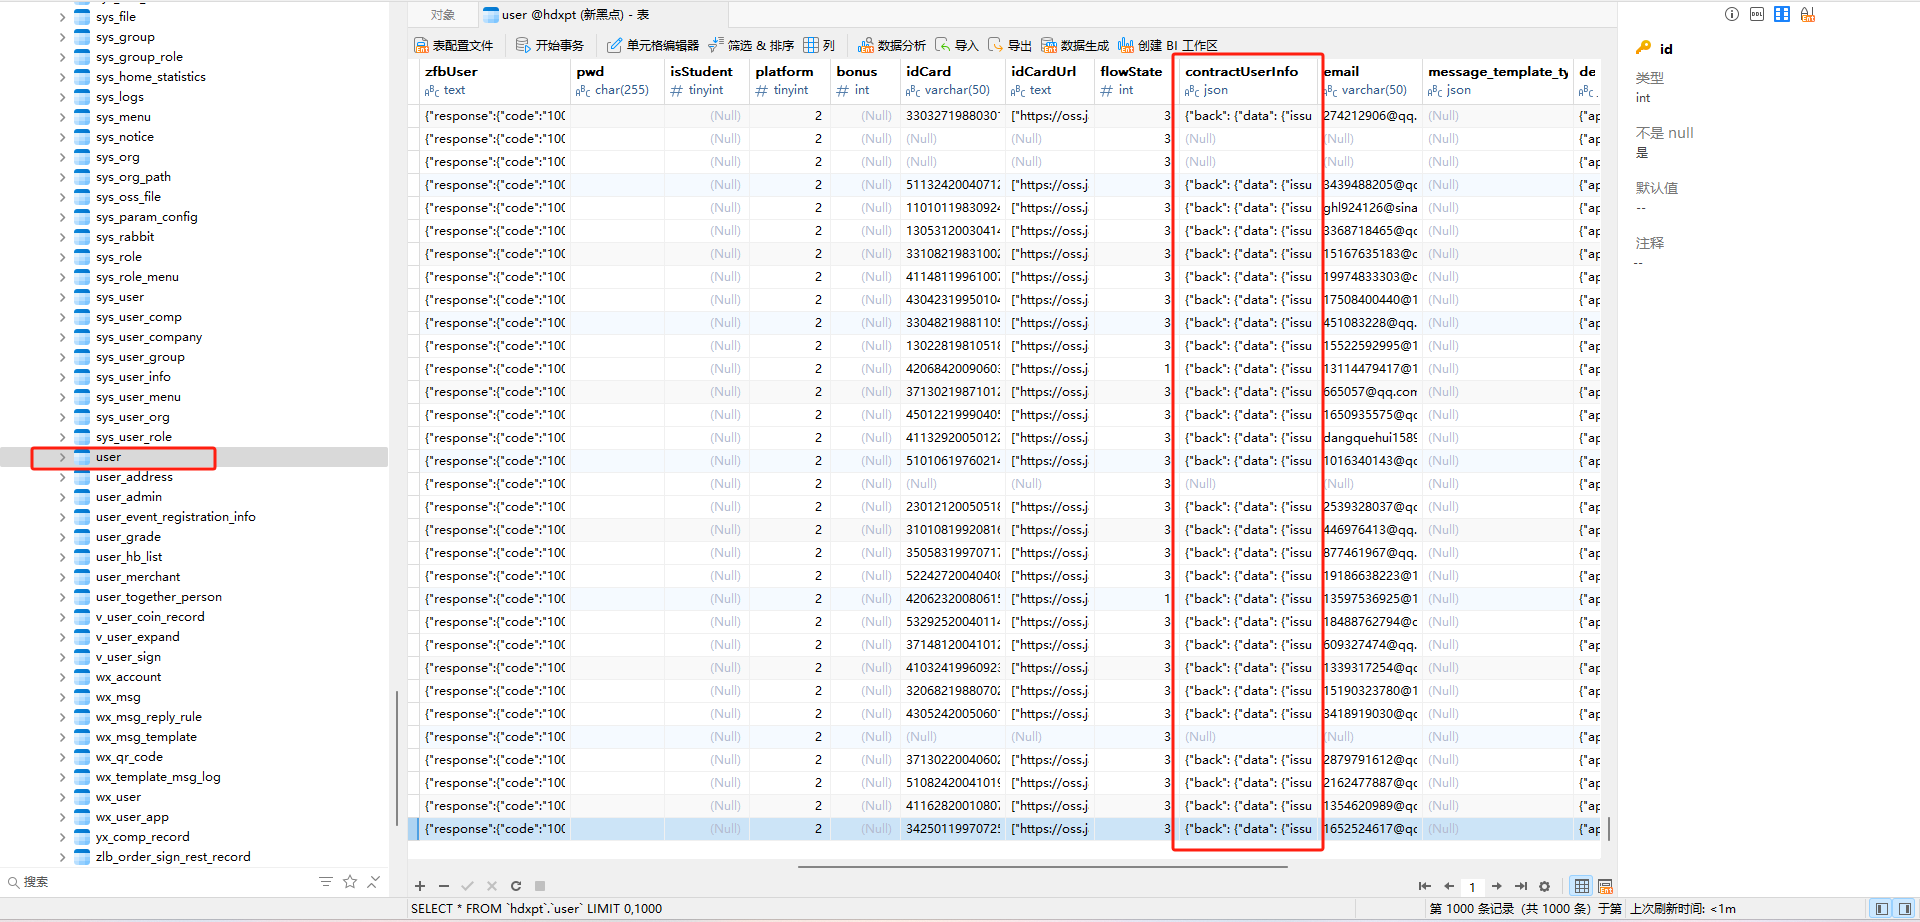The image size is (1920, 922).
Task: Select the user_address table
Action: coord(134,477)
